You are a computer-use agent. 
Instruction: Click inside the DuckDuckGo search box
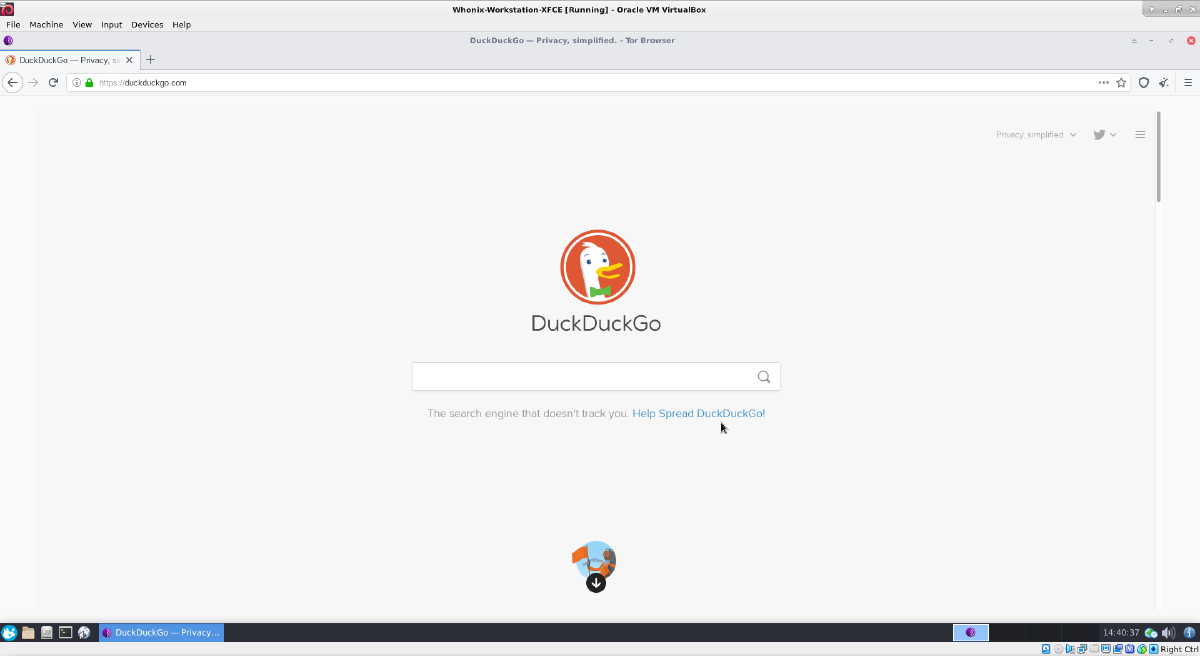[x=582, y=377]
